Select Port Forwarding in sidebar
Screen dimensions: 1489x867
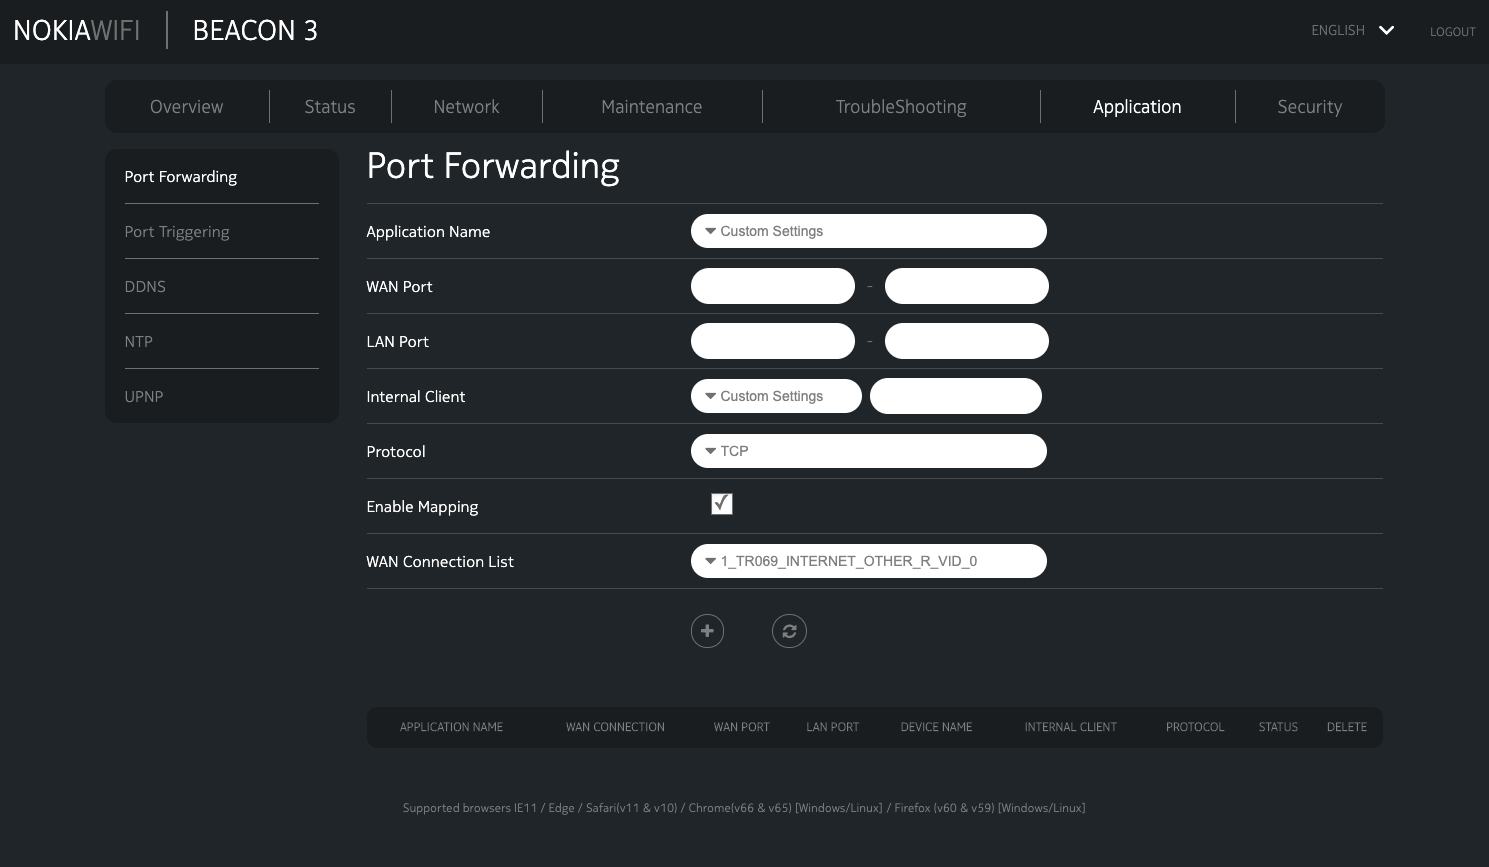181,177
